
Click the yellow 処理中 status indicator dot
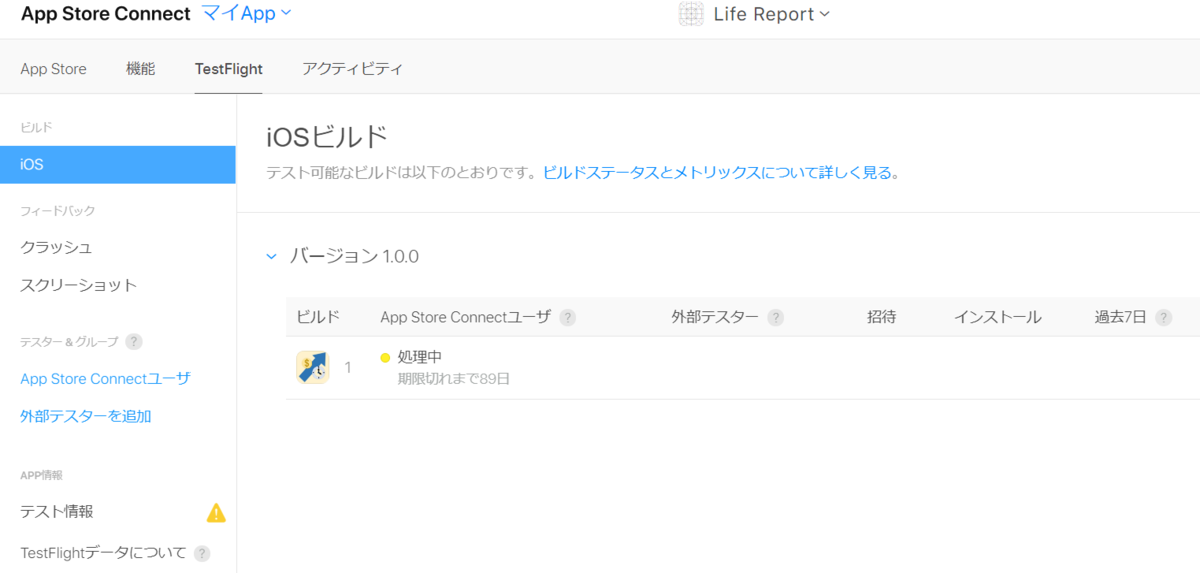coord(385,357)
